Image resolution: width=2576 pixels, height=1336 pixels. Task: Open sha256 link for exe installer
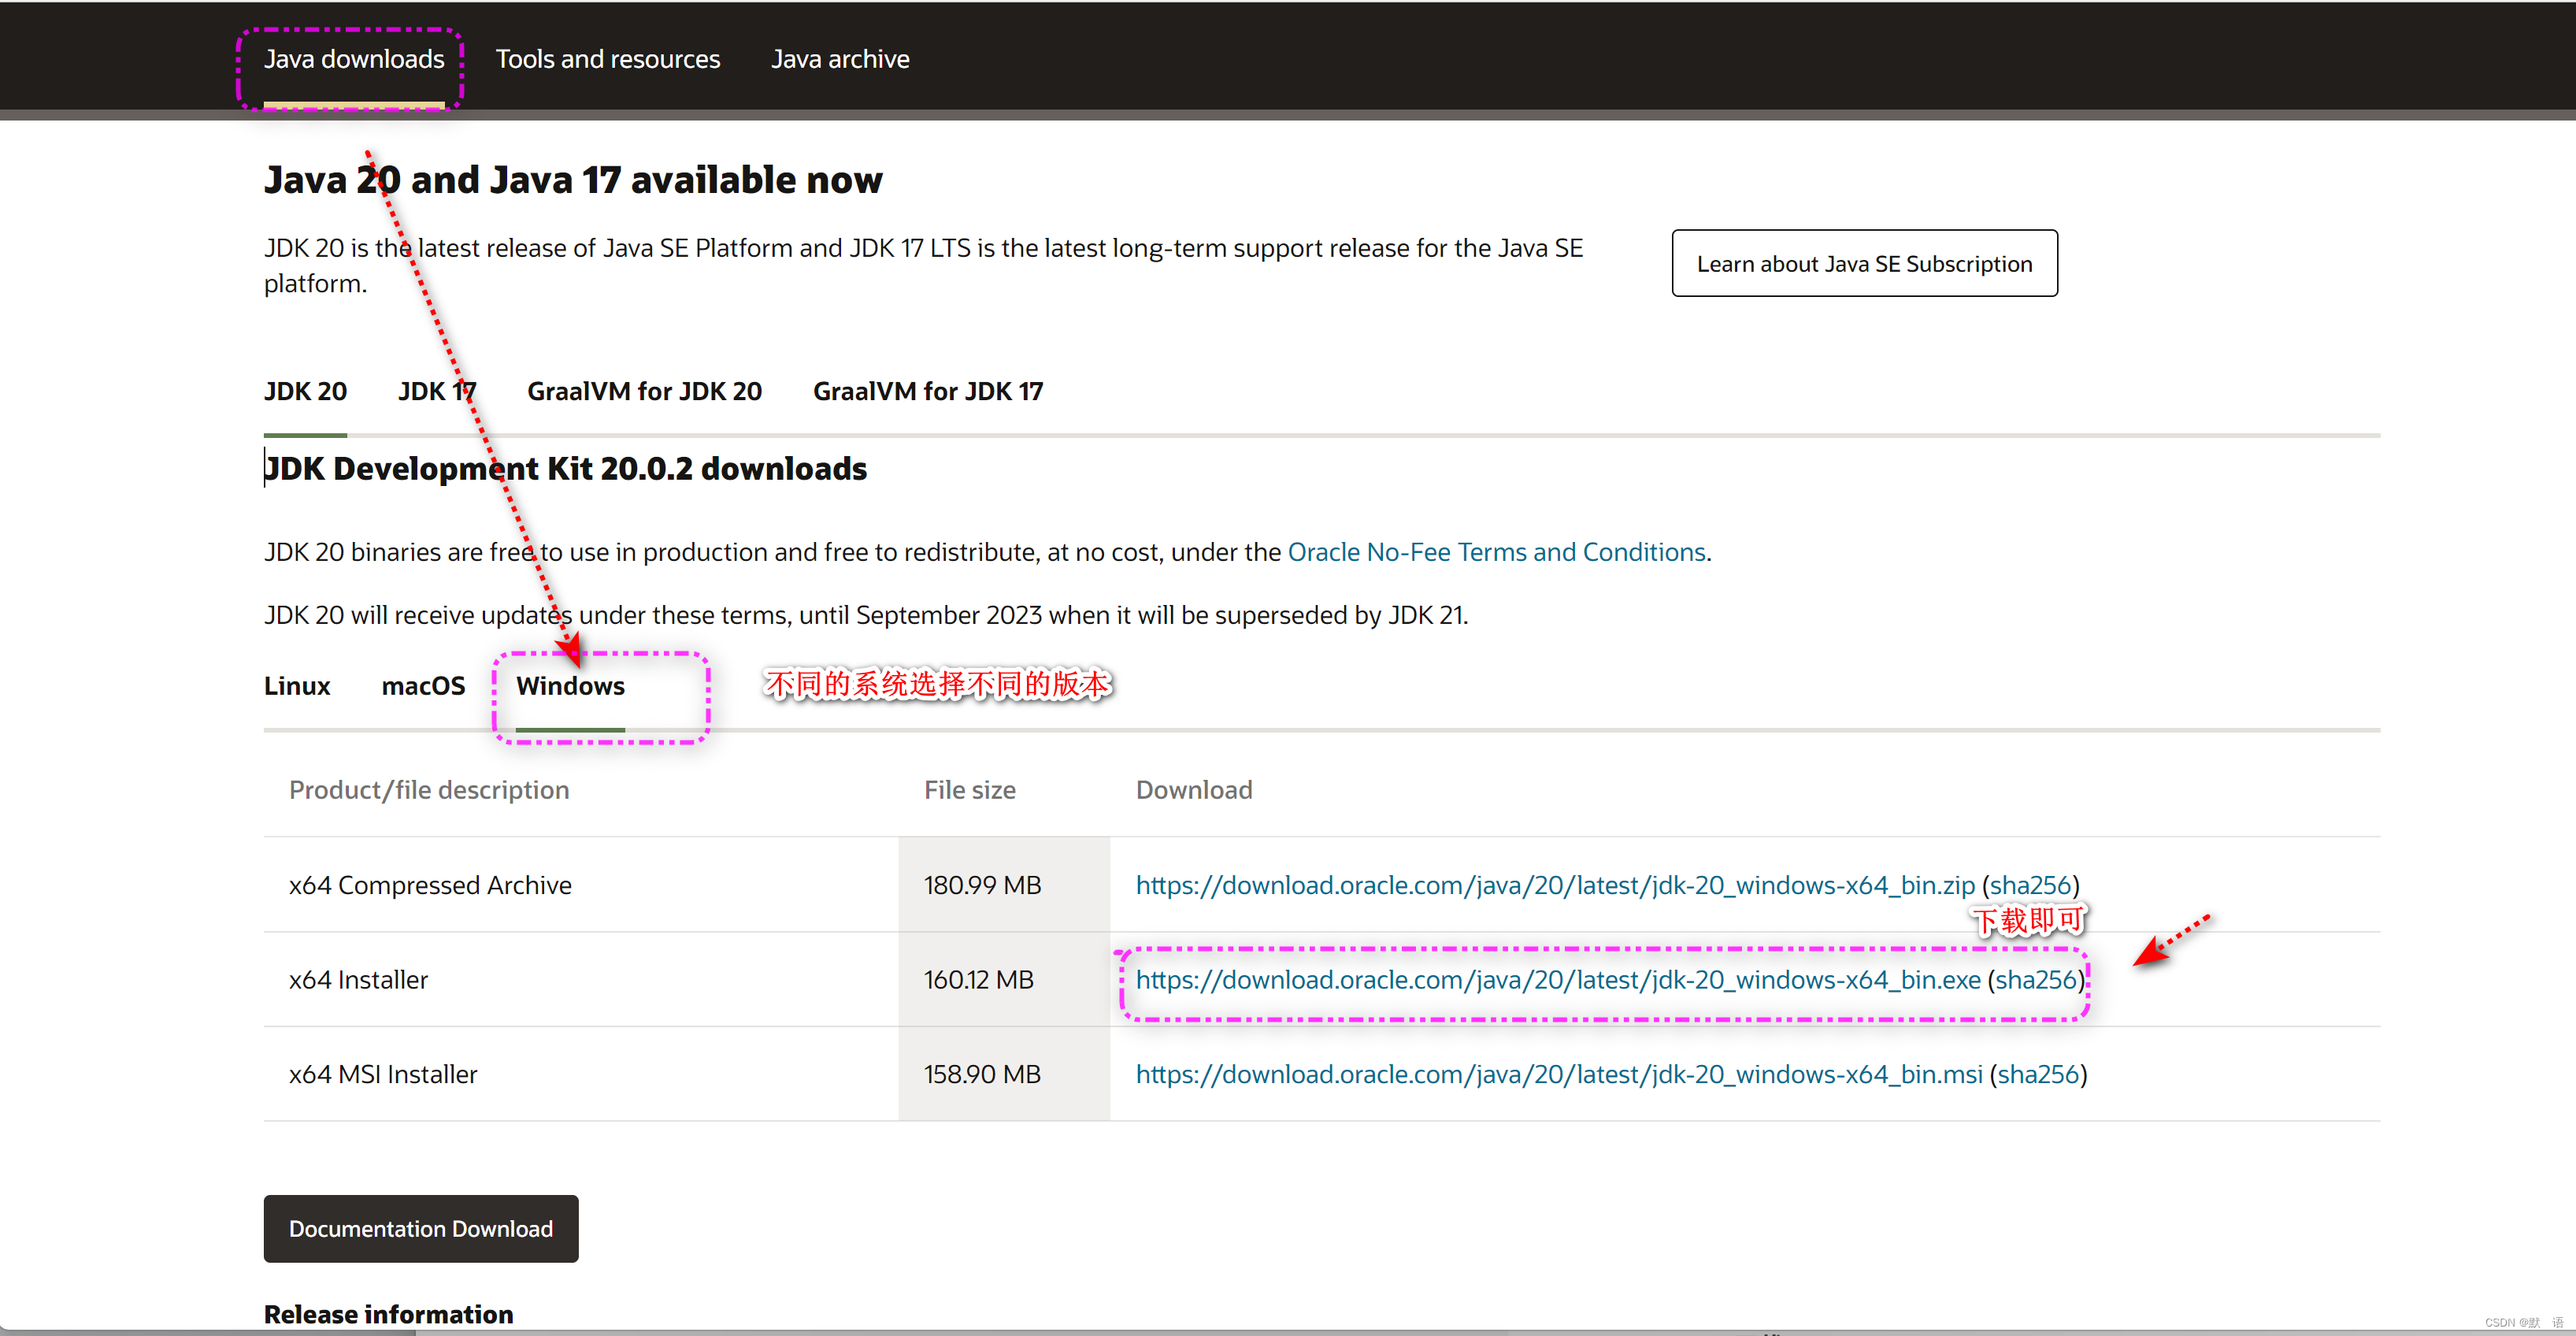click(2036, 980)
